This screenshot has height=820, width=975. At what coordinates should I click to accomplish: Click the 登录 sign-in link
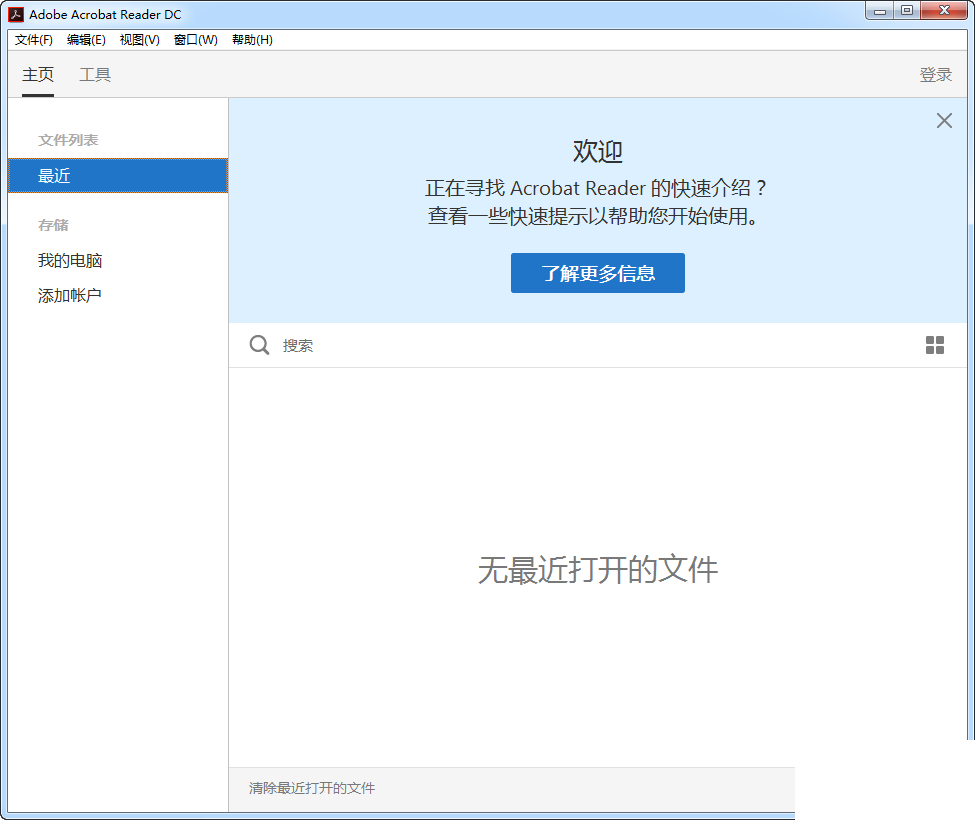936,75
